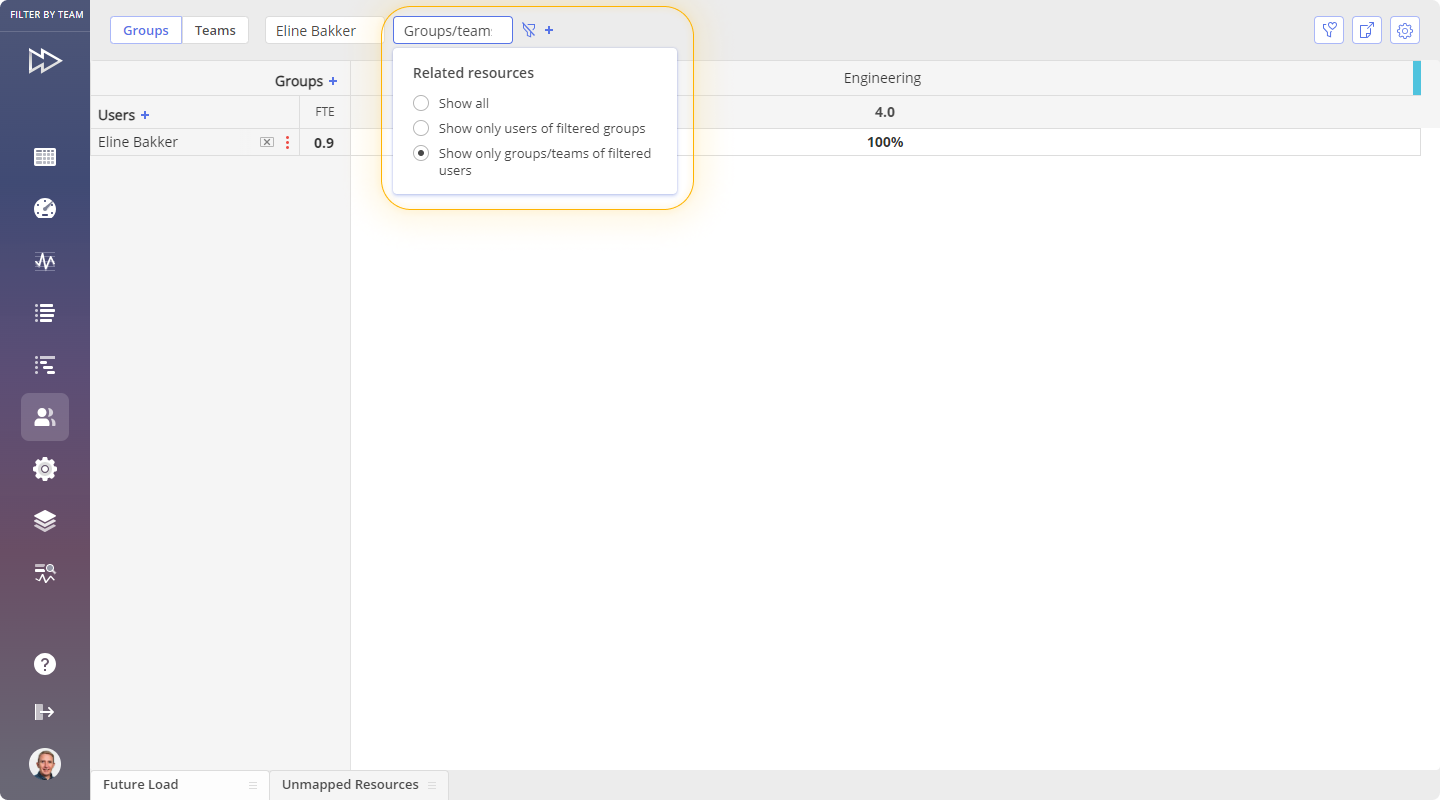Click the logout icon in sidebar

point(45,712)
